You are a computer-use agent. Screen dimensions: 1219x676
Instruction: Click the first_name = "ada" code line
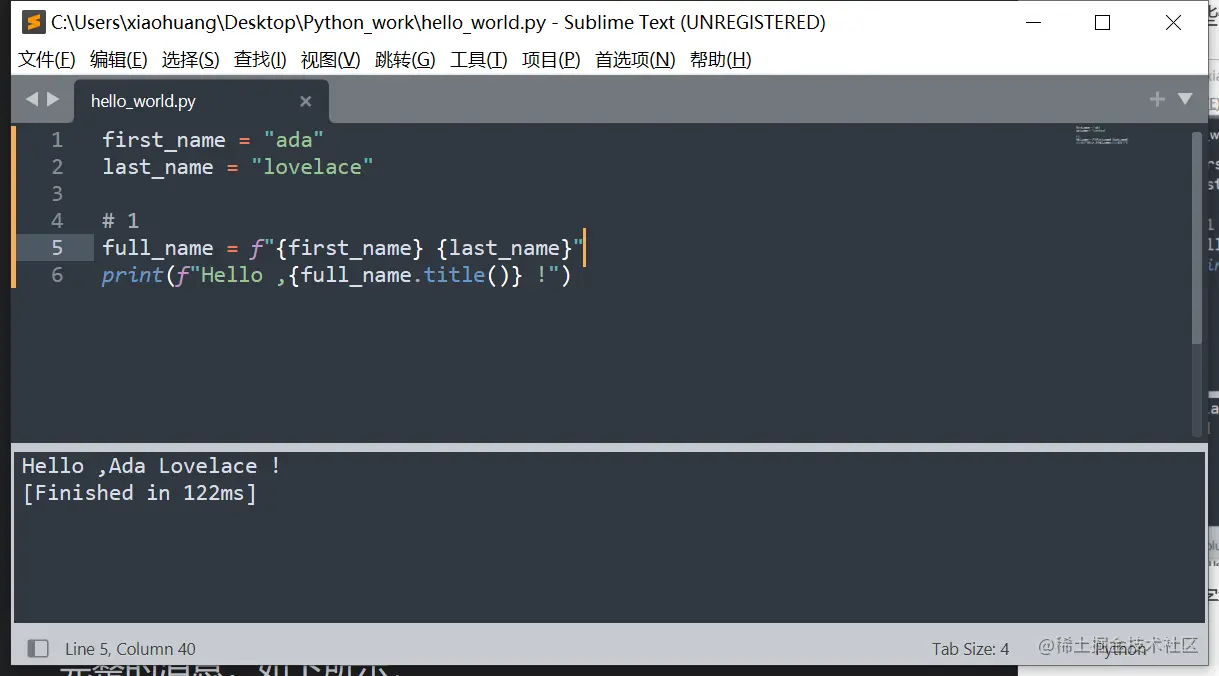click(213, 140)
